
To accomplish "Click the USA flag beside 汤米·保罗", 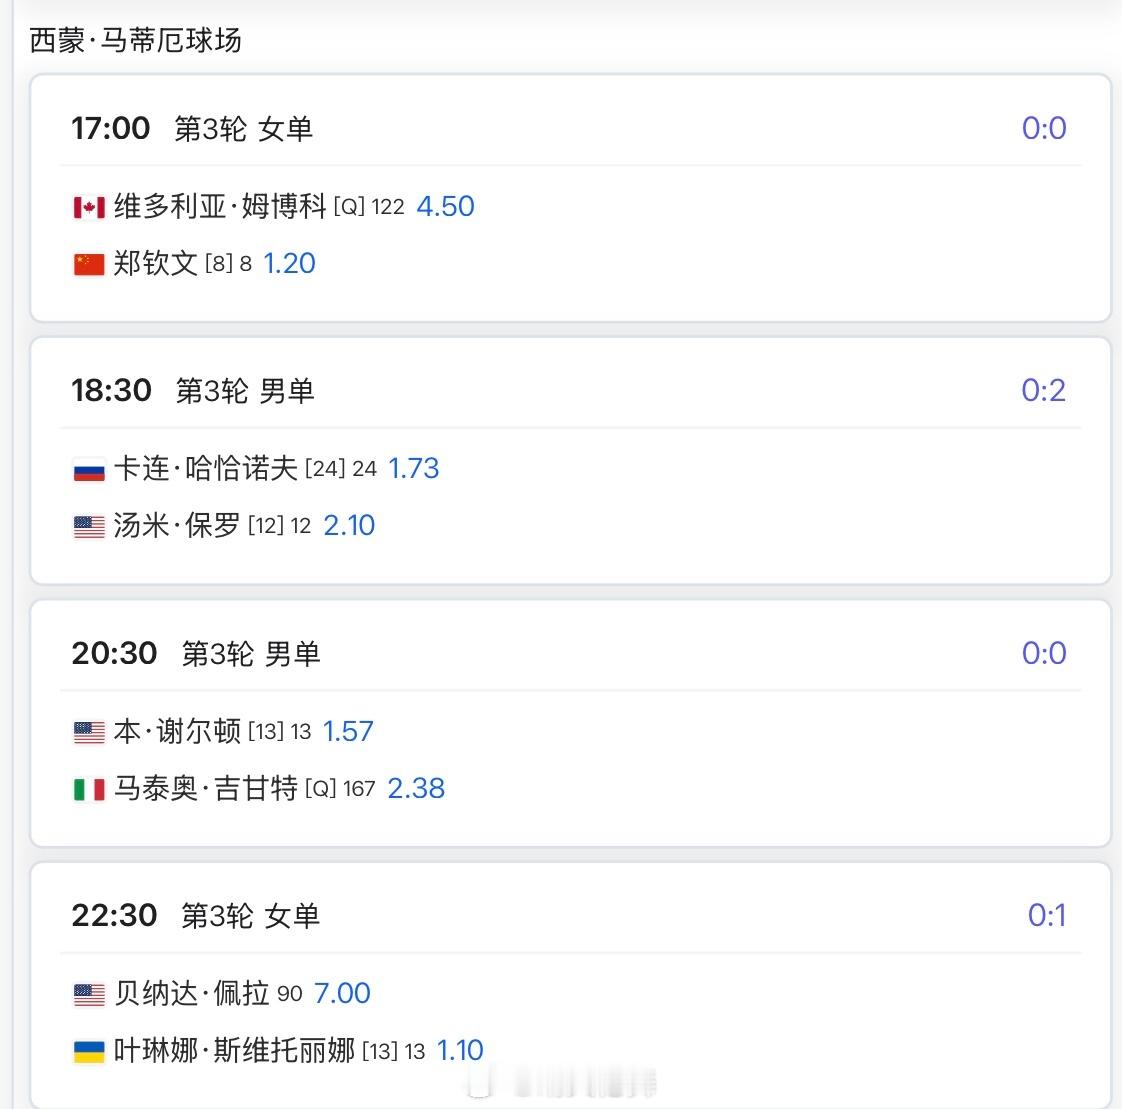I will coord(89,527).
